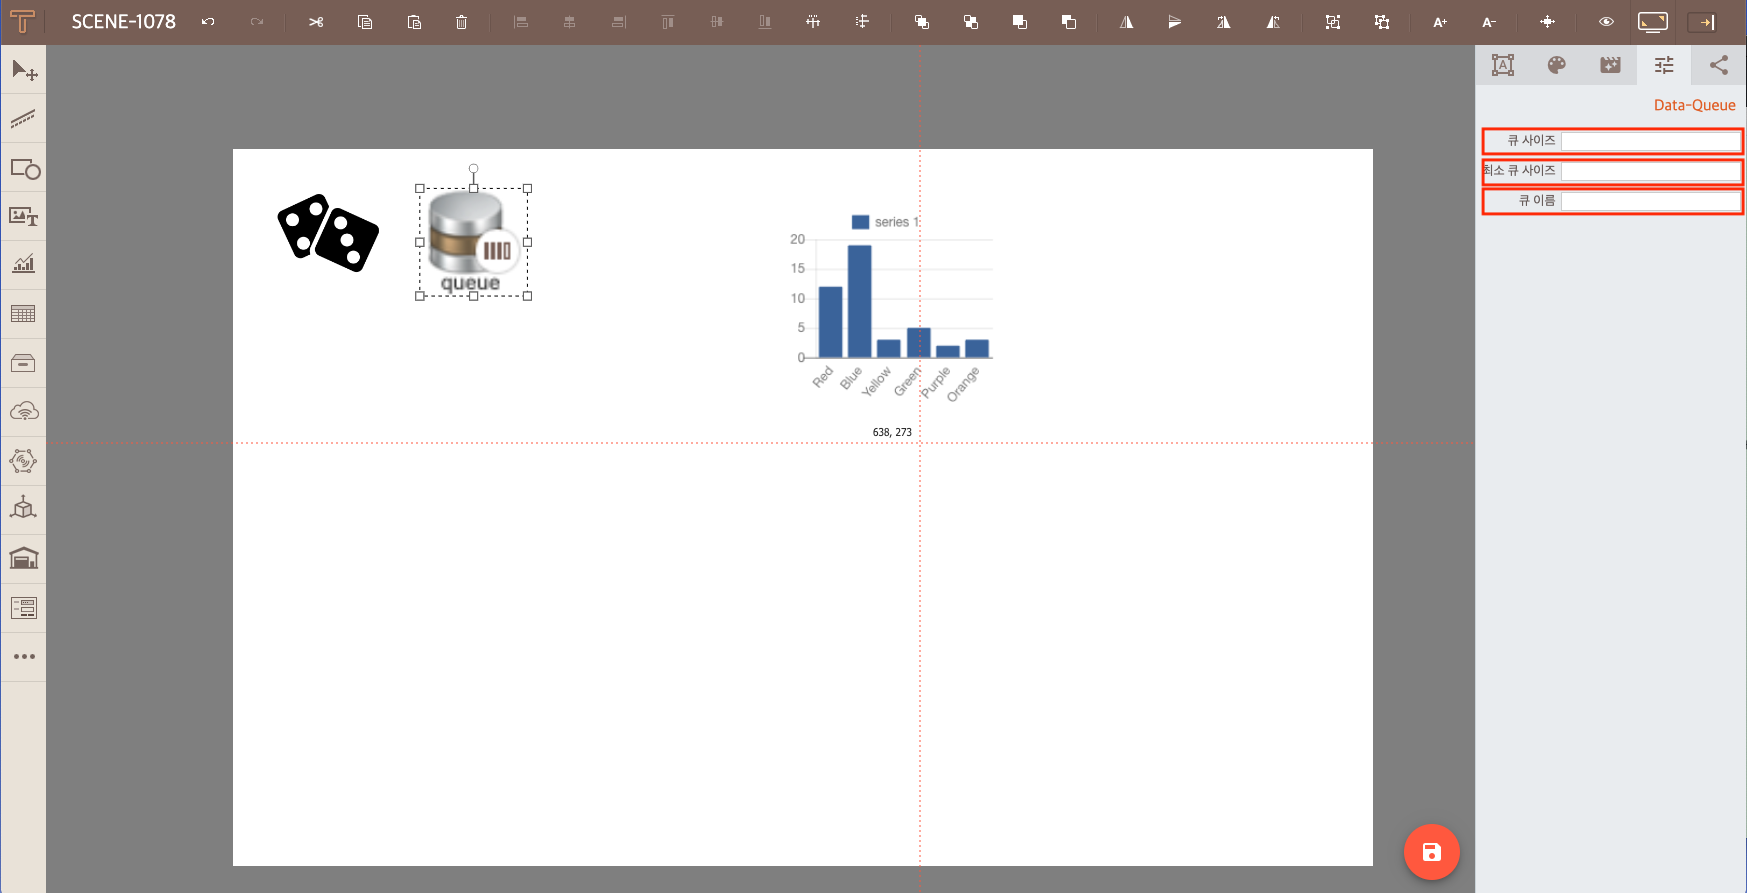Viewport: 1747px width, 893px height.
Task: Distribute objects vertically
Action: 862,22
